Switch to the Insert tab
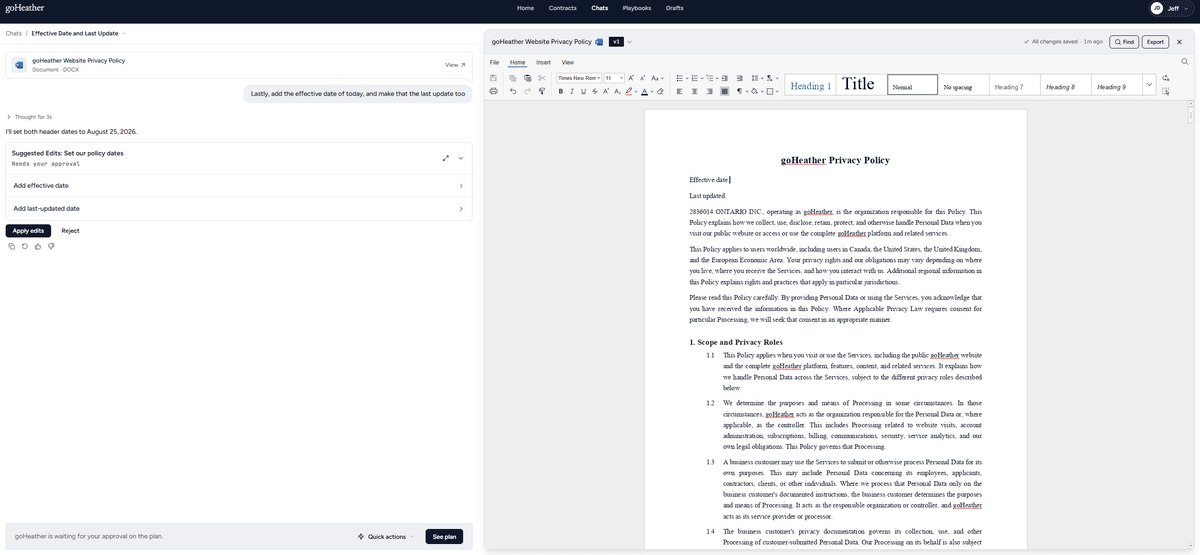Viewport: 1200px width, 555px height. point(543,62)
